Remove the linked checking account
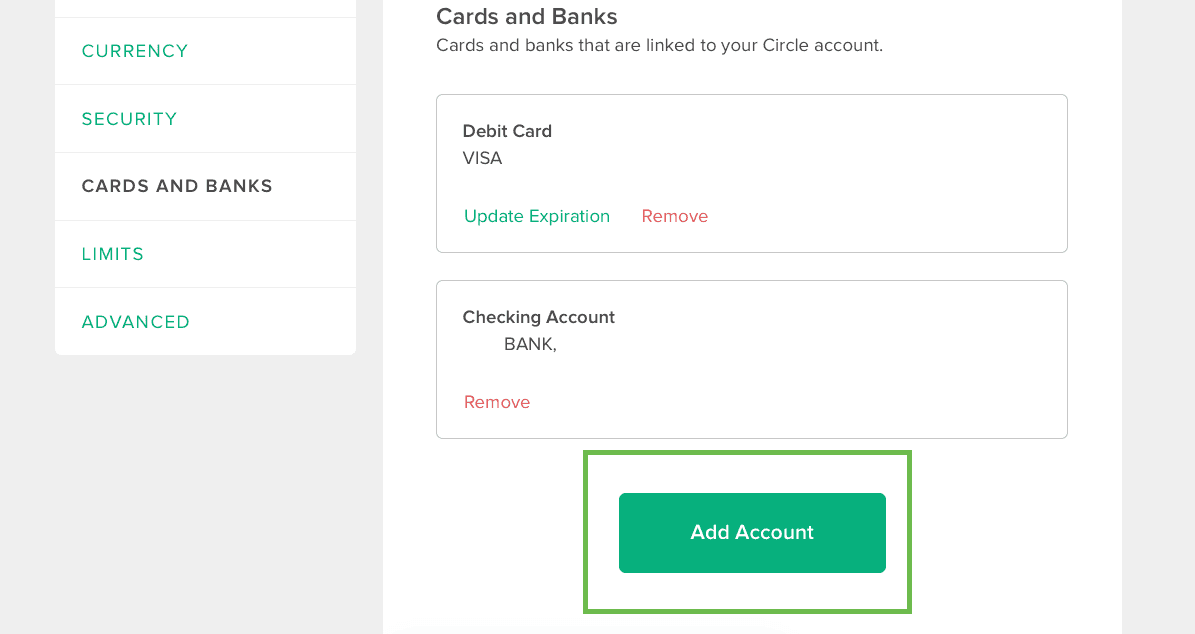This screenshot has width=1195, height=634. (x=497, y=402)
